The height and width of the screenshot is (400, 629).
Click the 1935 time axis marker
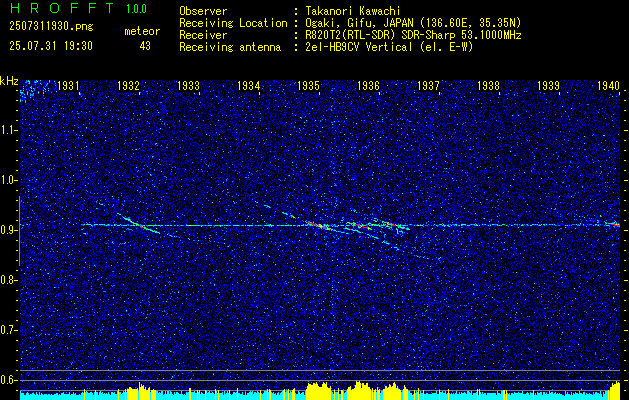tap(308, 85)
